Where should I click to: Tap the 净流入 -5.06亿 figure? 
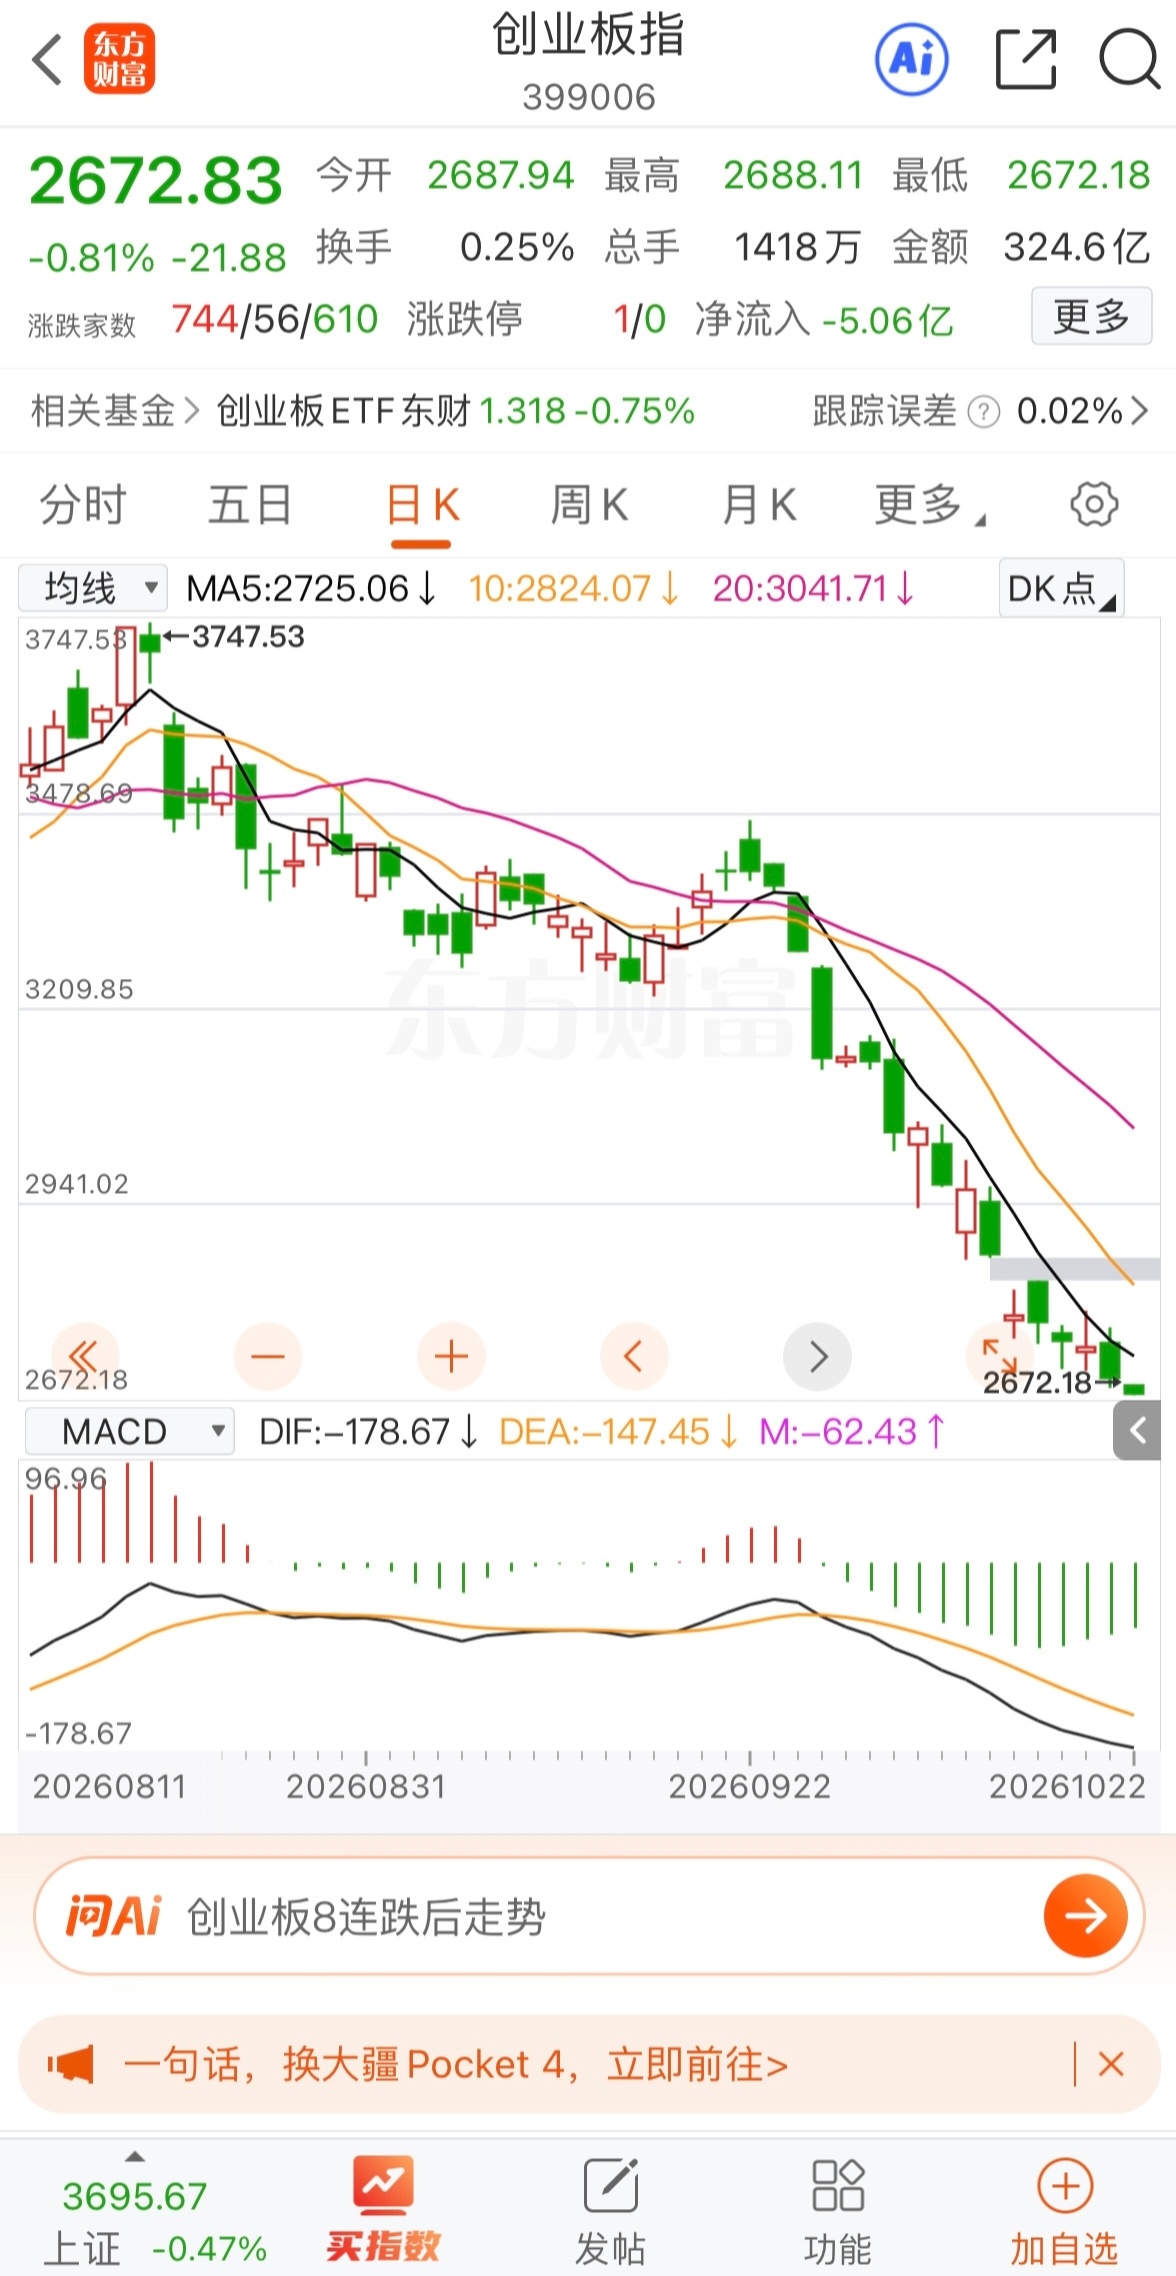pyautogui.click(x=824, y=319)
